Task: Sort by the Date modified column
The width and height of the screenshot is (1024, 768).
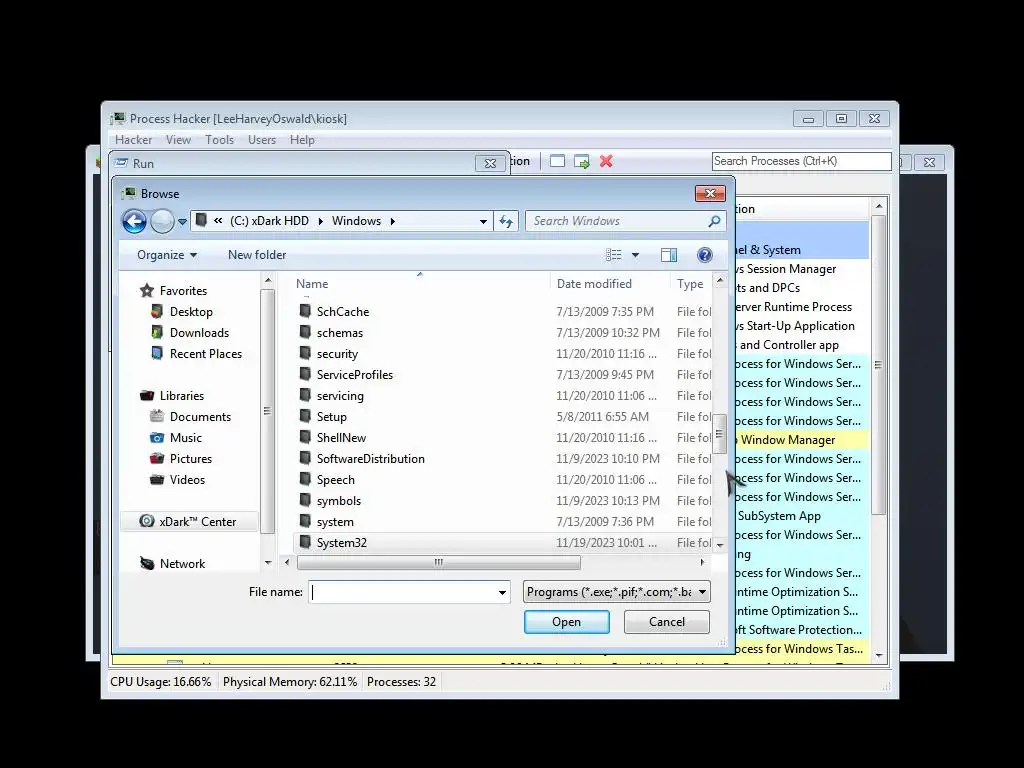Action: 594,284
